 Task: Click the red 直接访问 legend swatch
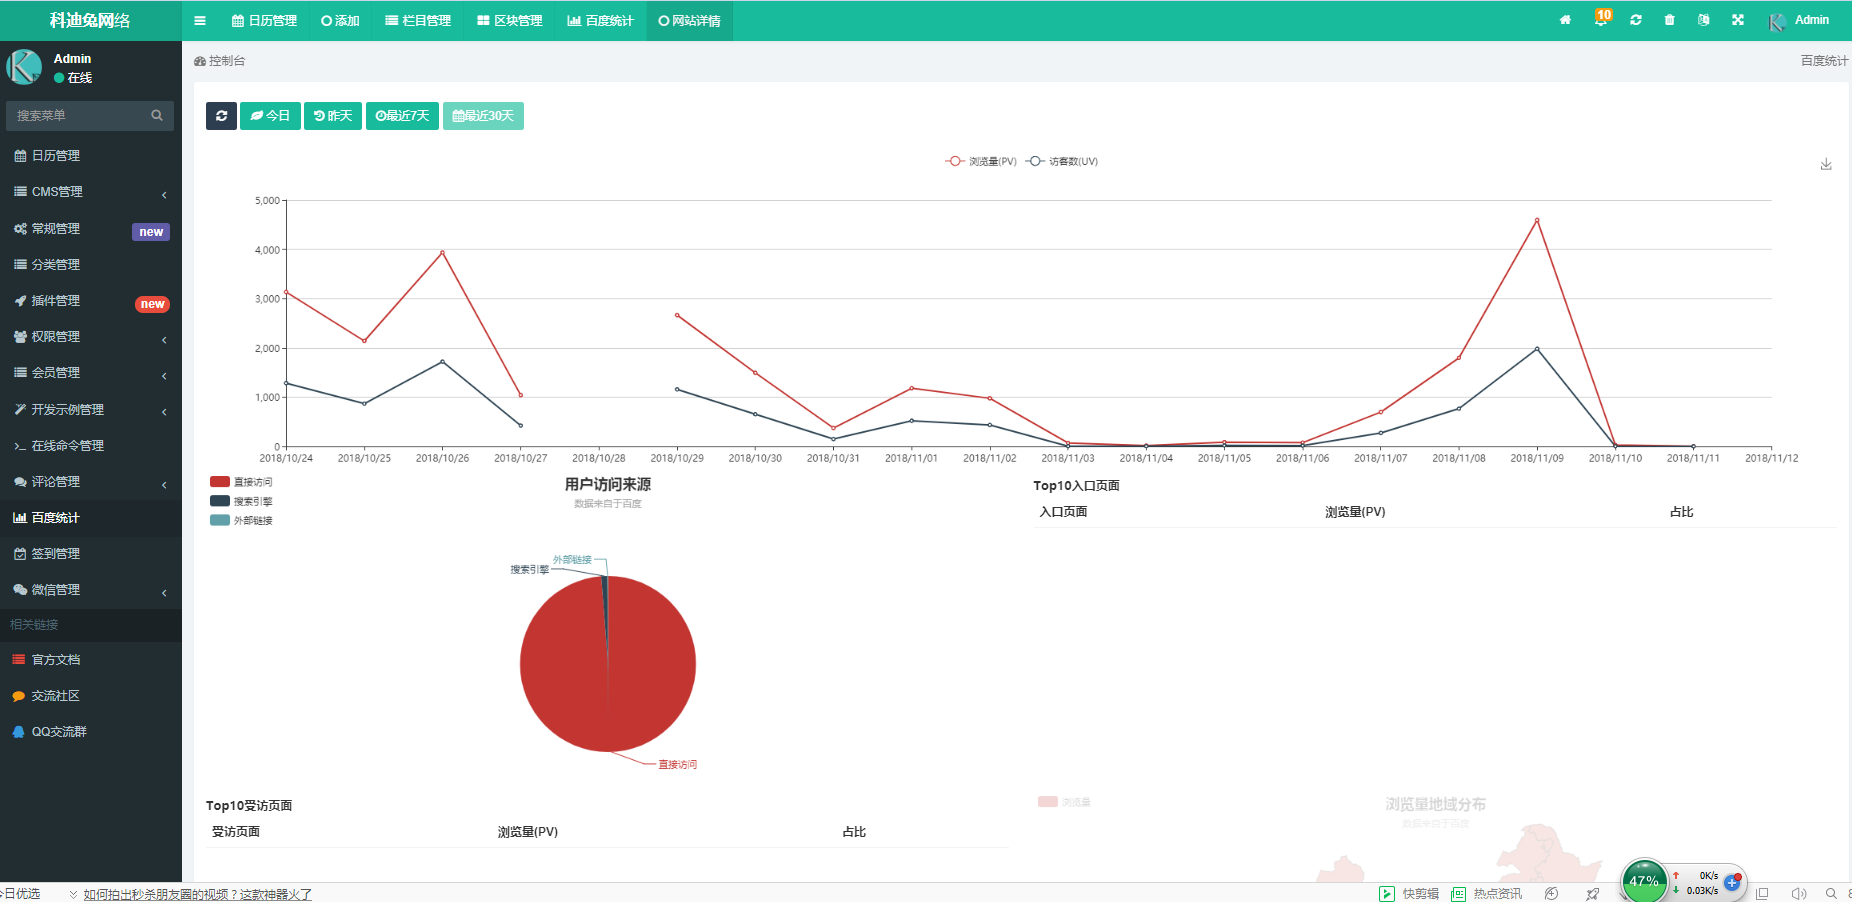(x=220, y=482)
